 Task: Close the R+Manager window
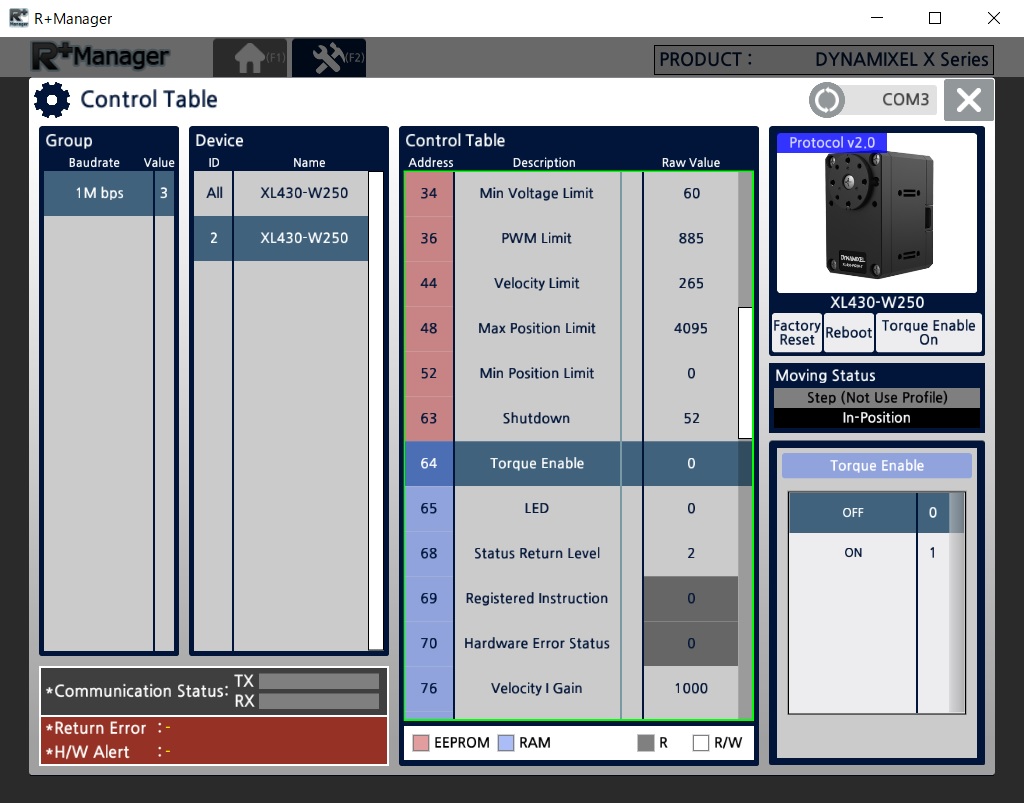point(994,18)
